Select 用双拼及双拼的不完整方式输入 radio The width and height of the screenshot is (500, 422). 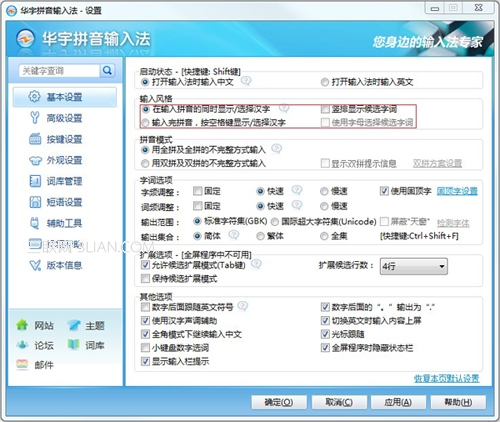pyautogui.click(x=145, y=163)
